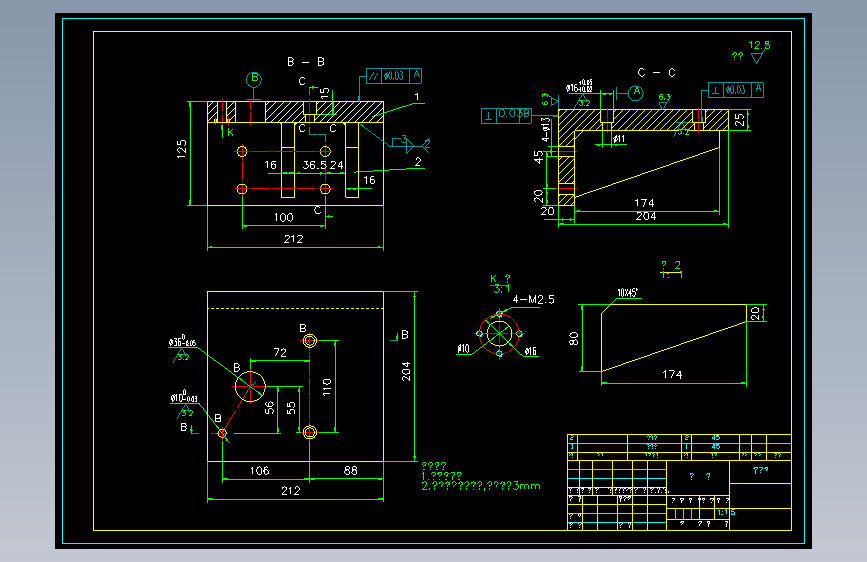The image size is (867, 562).
Task: Click the K 3:1 detail view label
Action: click(x=500, y=284)
